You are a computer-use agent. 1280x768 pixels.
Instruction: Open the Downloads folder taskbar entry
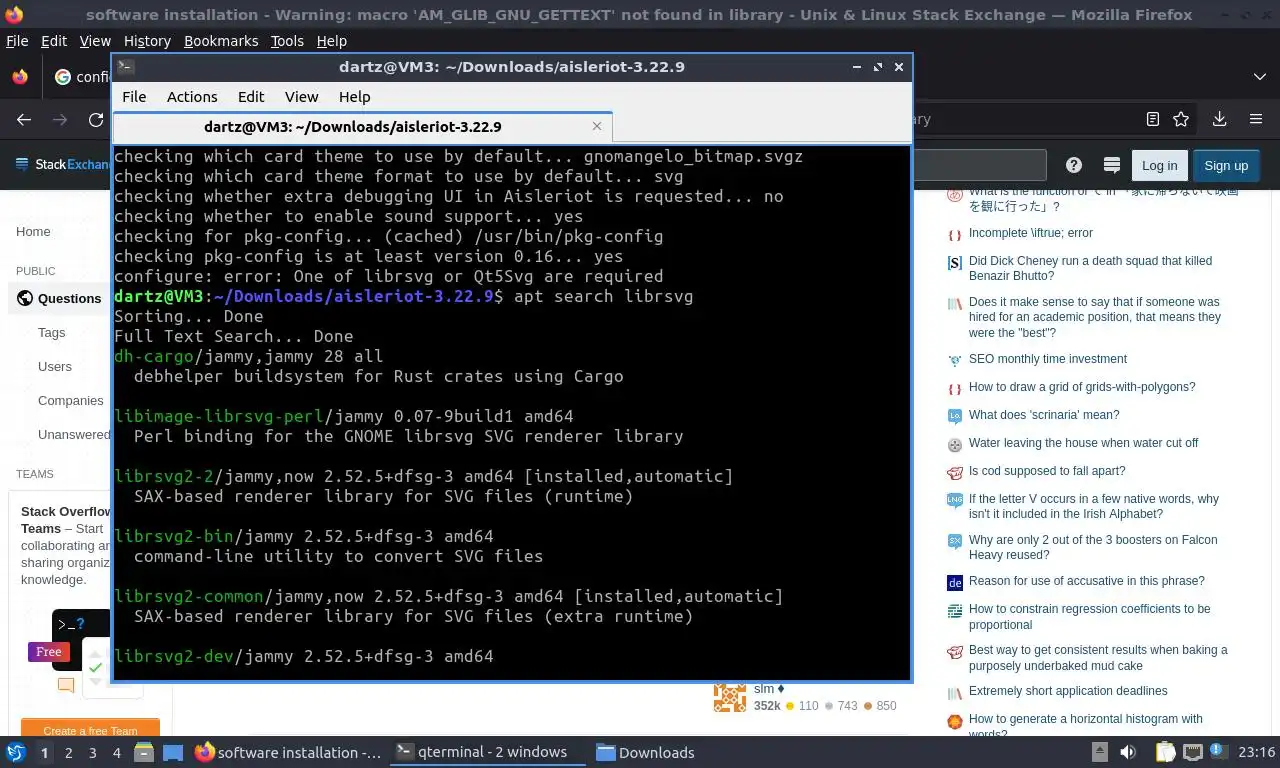point(645,753)
